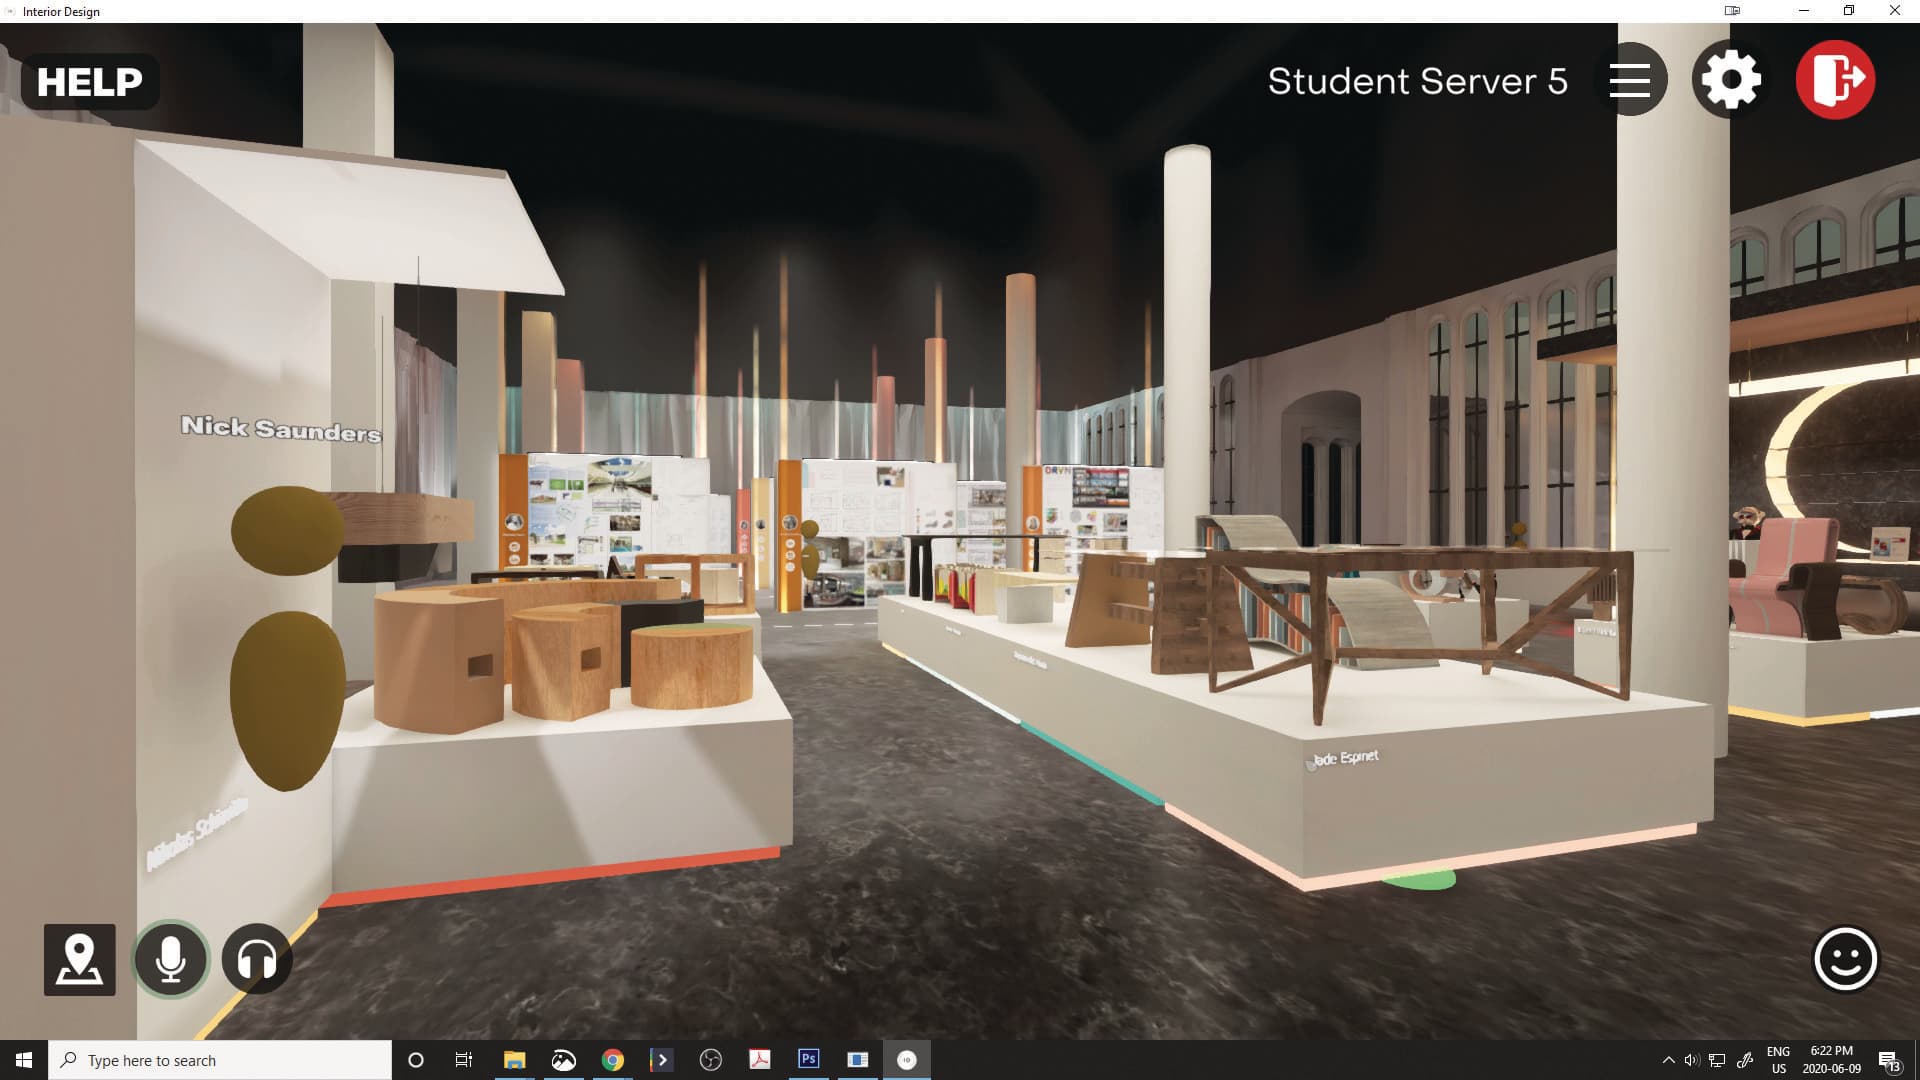
Task: Open Cortana circle icon in taskbar
Action: coord(416,1060)
